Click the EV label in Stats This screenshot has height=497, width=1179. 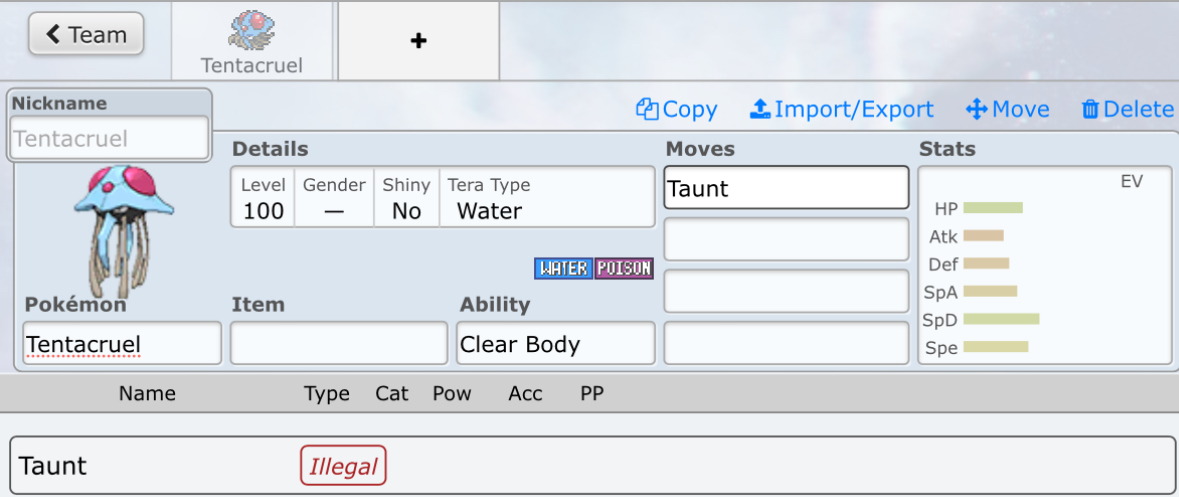[x=1132, y=182]
